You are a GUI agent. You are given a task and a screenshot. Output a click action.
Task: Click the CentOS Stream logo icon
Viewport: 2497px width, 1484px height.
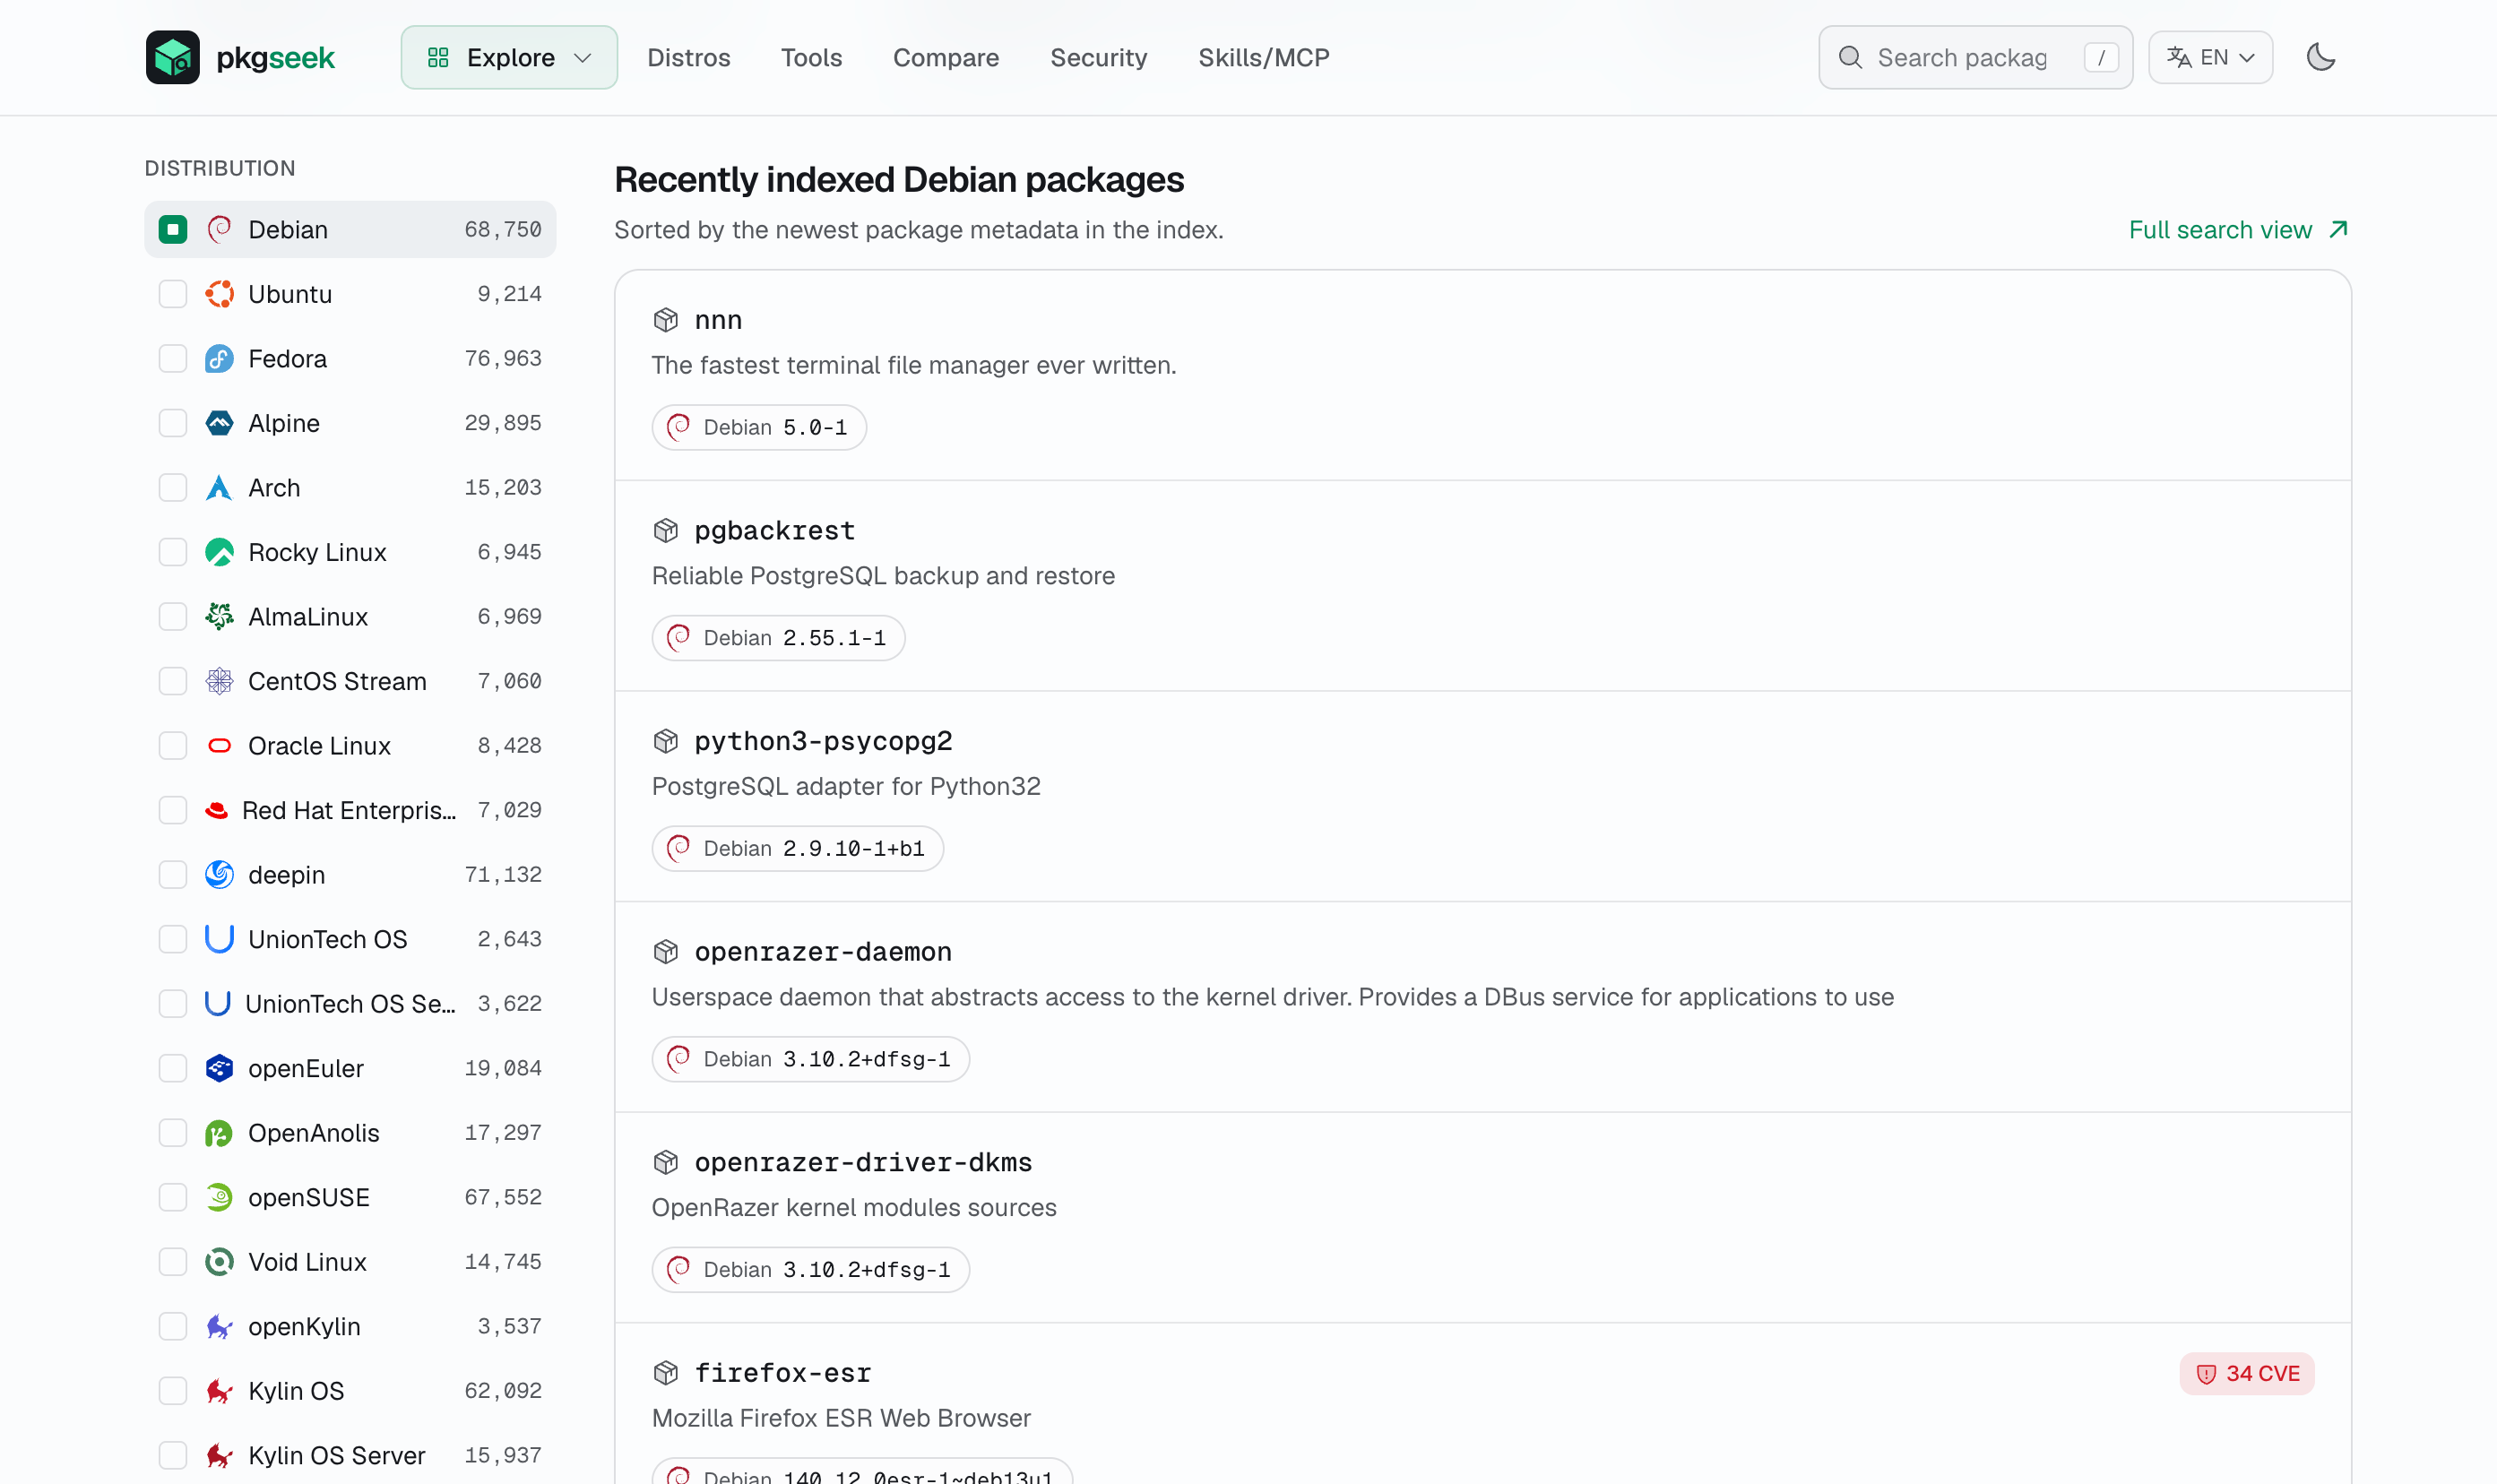point(219,681)
